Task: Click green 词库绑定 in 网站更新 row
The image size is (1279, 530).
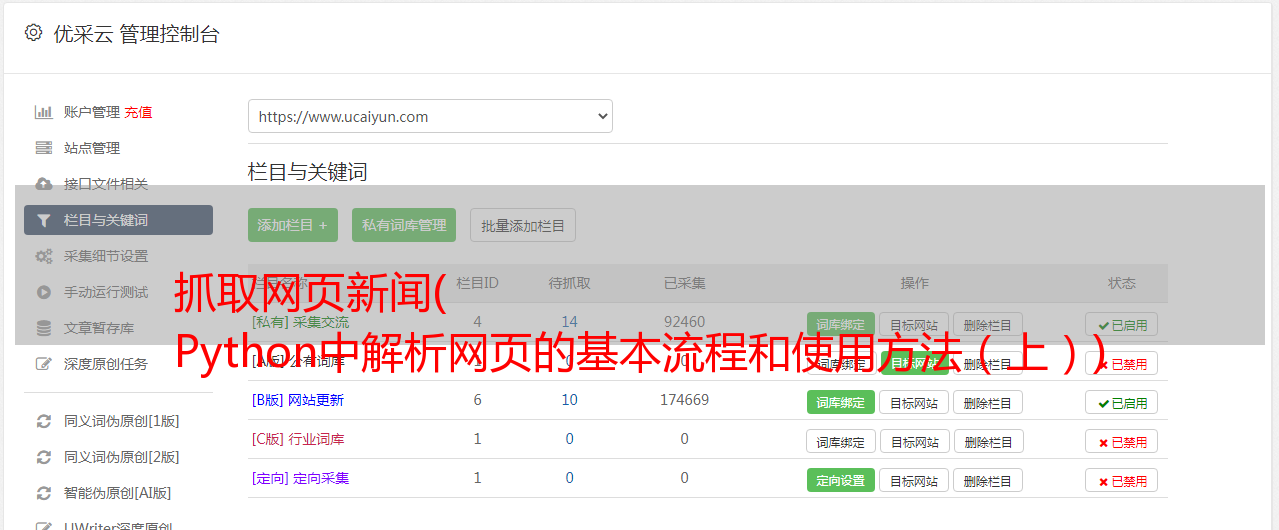Action: point(841,402)
